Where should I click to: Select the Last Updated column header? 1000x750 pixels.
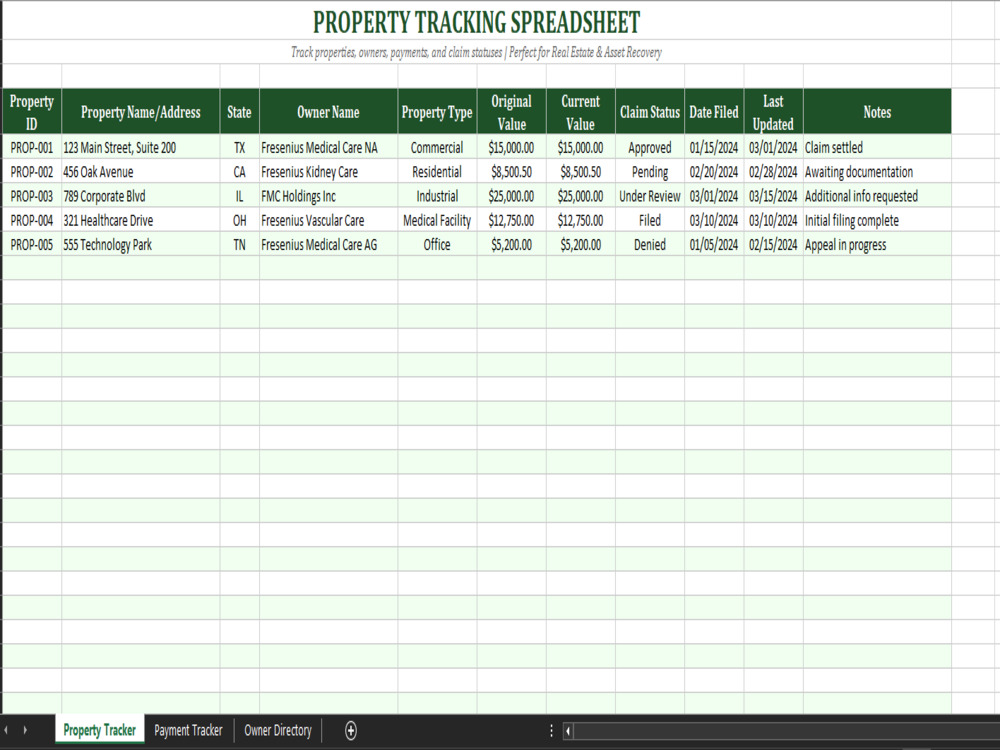[x=773, y=112]
